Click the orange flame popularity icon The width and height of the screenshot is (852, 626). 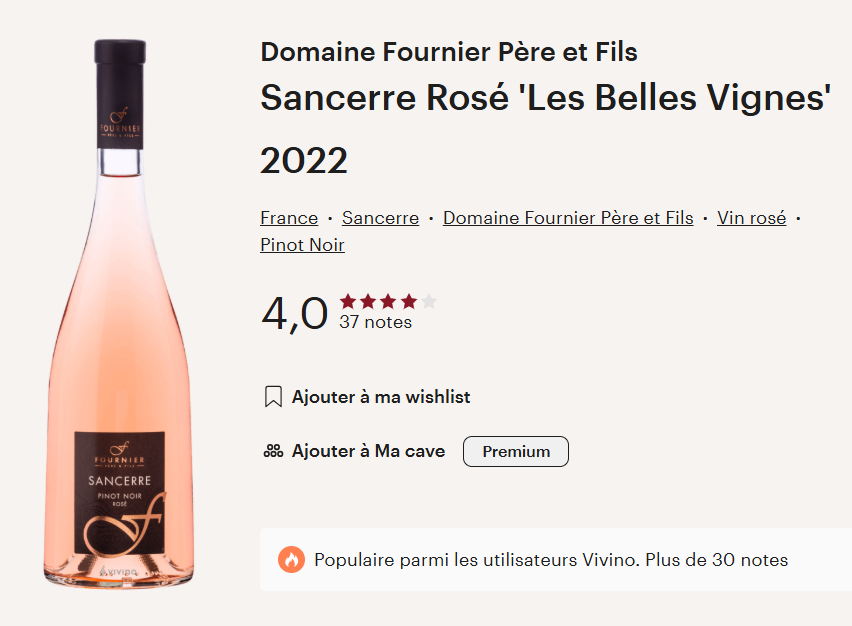291,560
